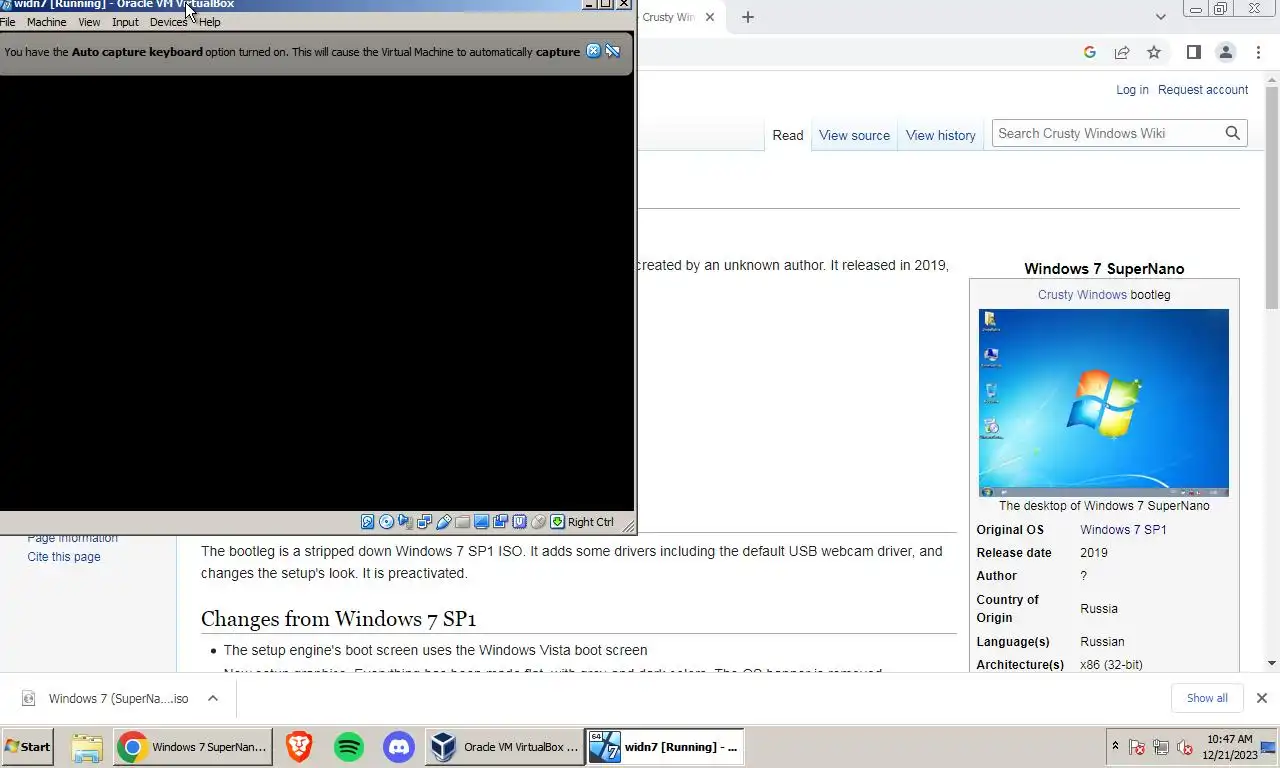Click the page scrollbar up arrow
The width and height of the screenshot is (1280, 768).
(1272, 78)
